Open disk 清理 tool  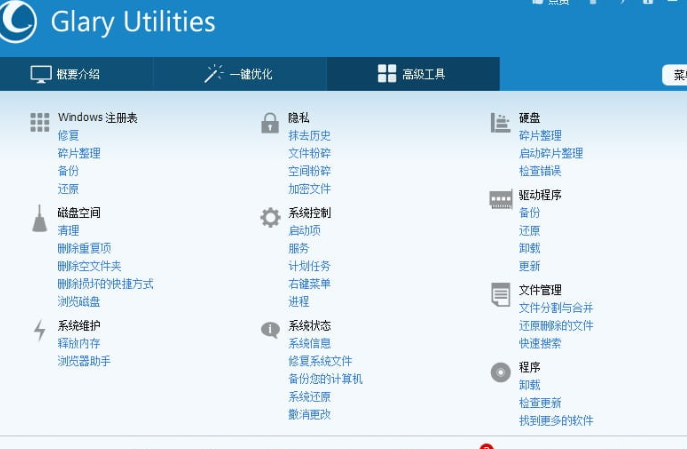[68, 230]
